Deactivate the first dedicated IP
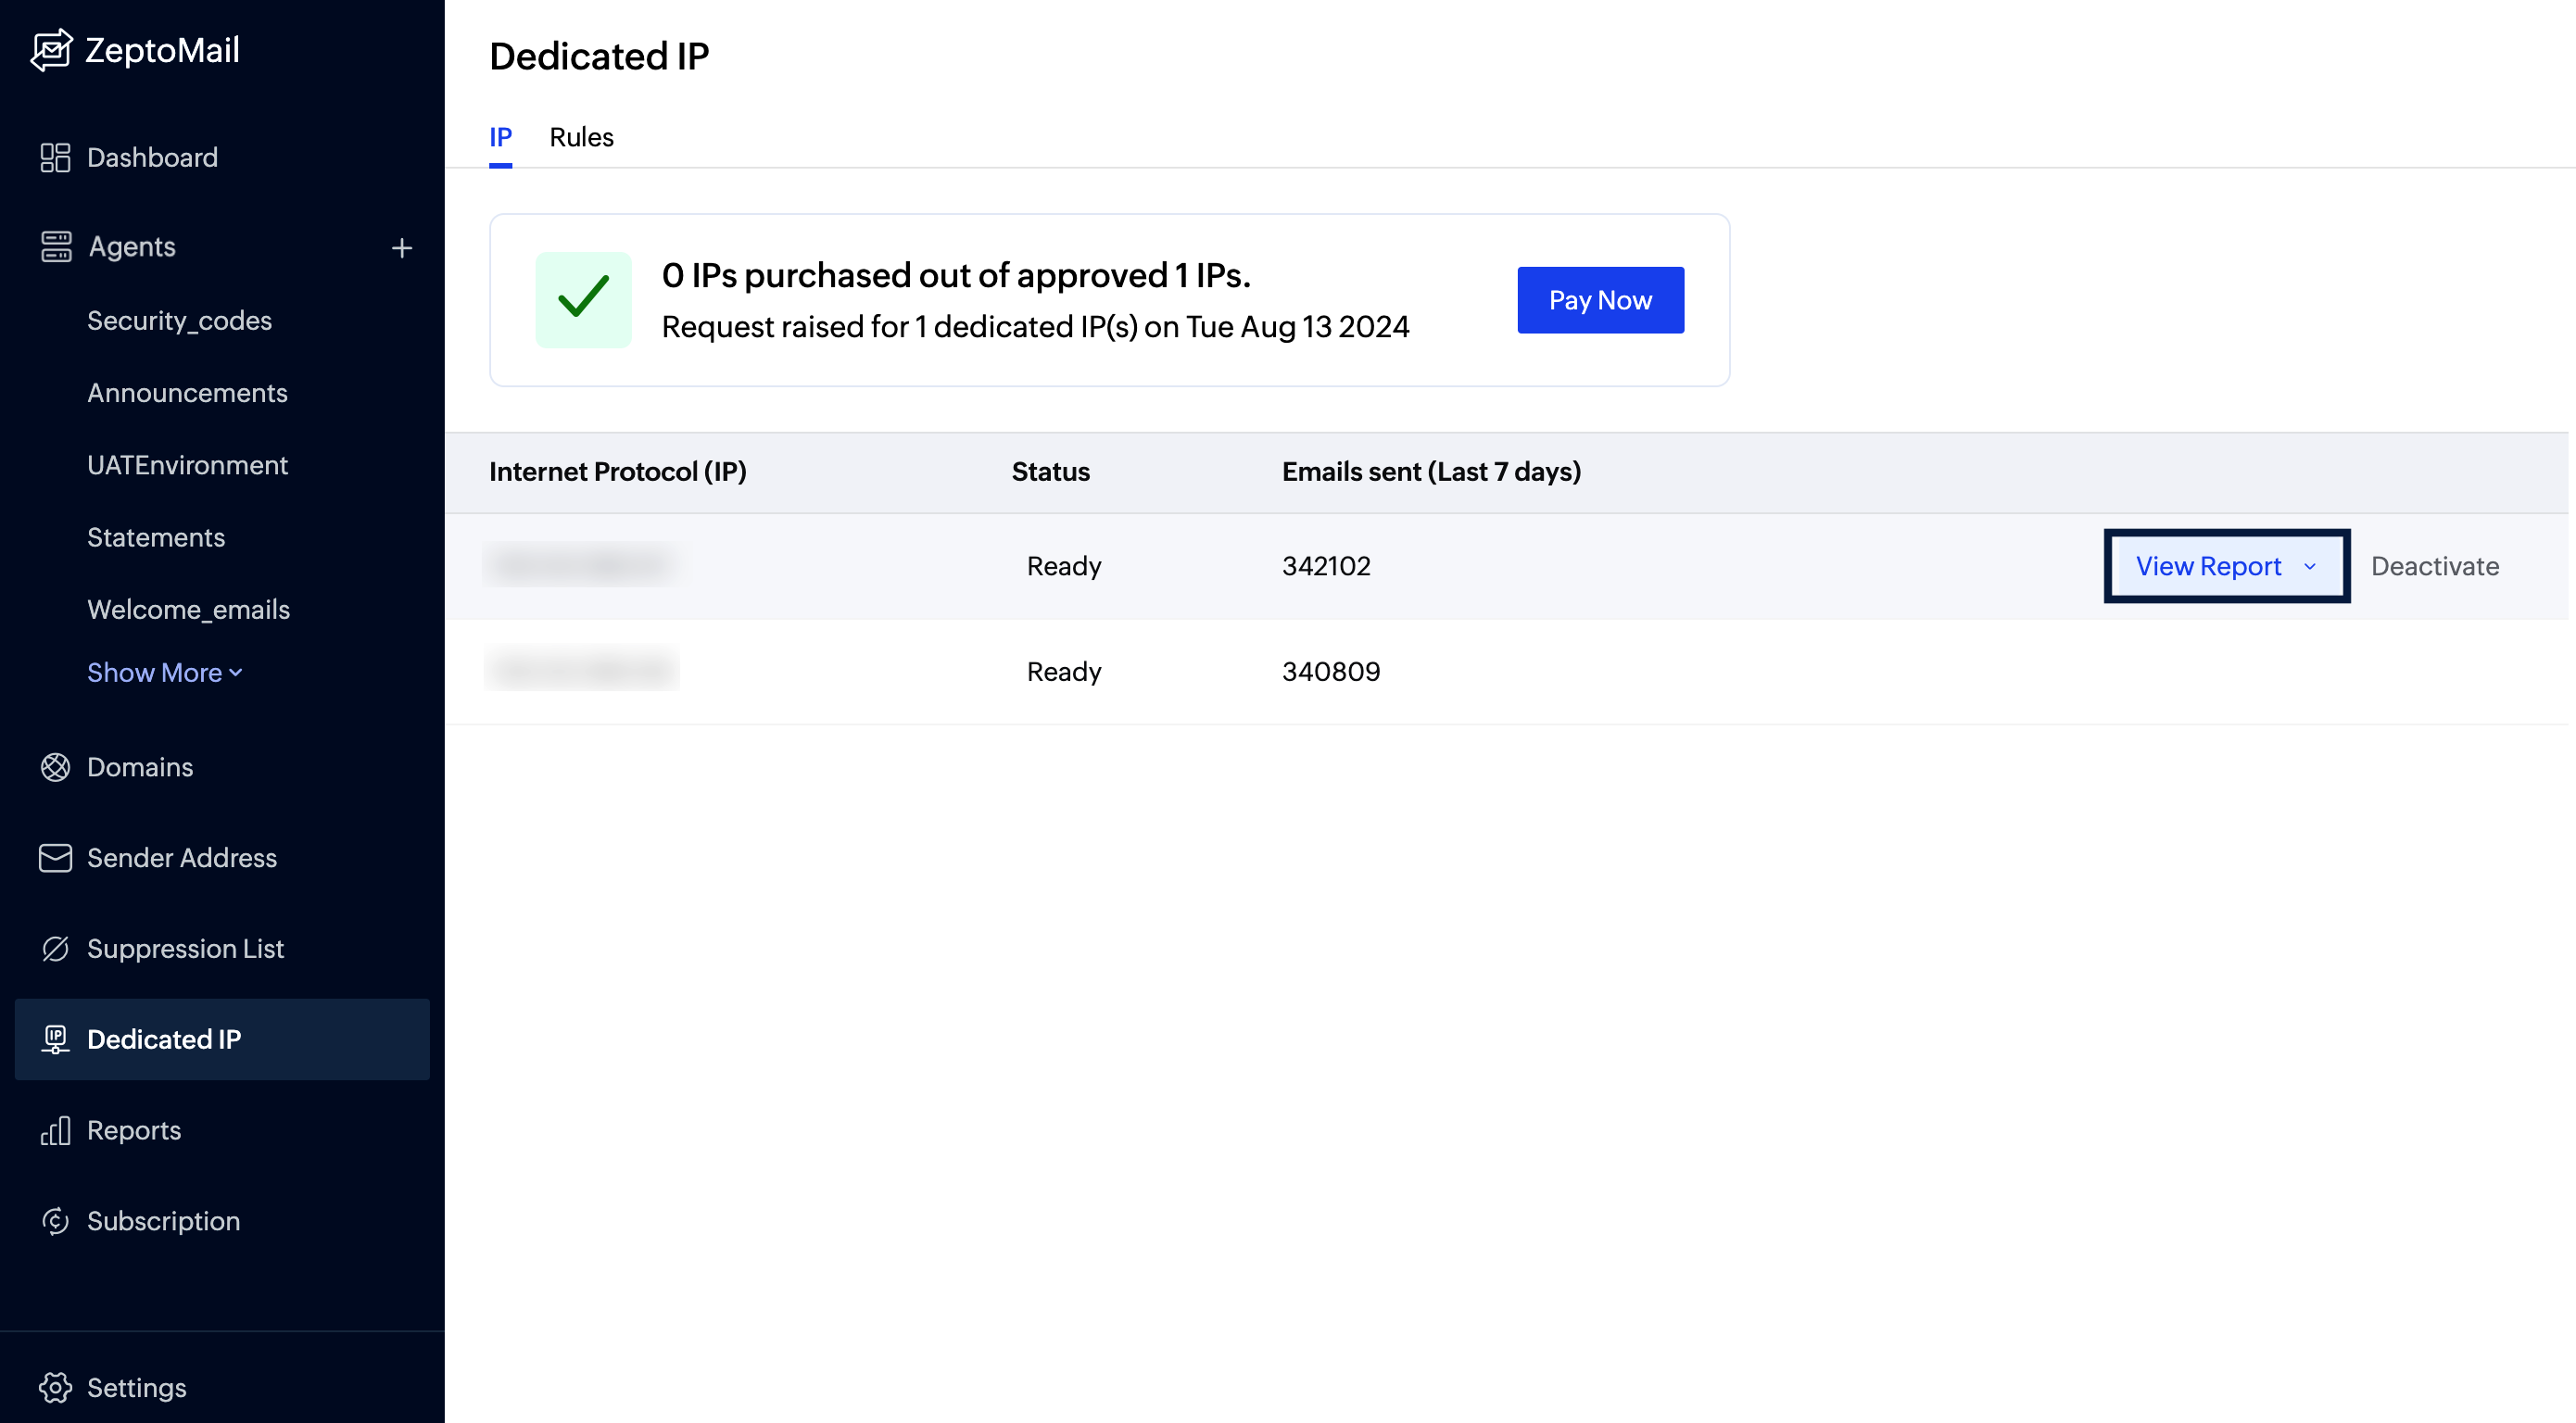This screenshot has height=1423, width=2576. click(x=2435, y=565)
